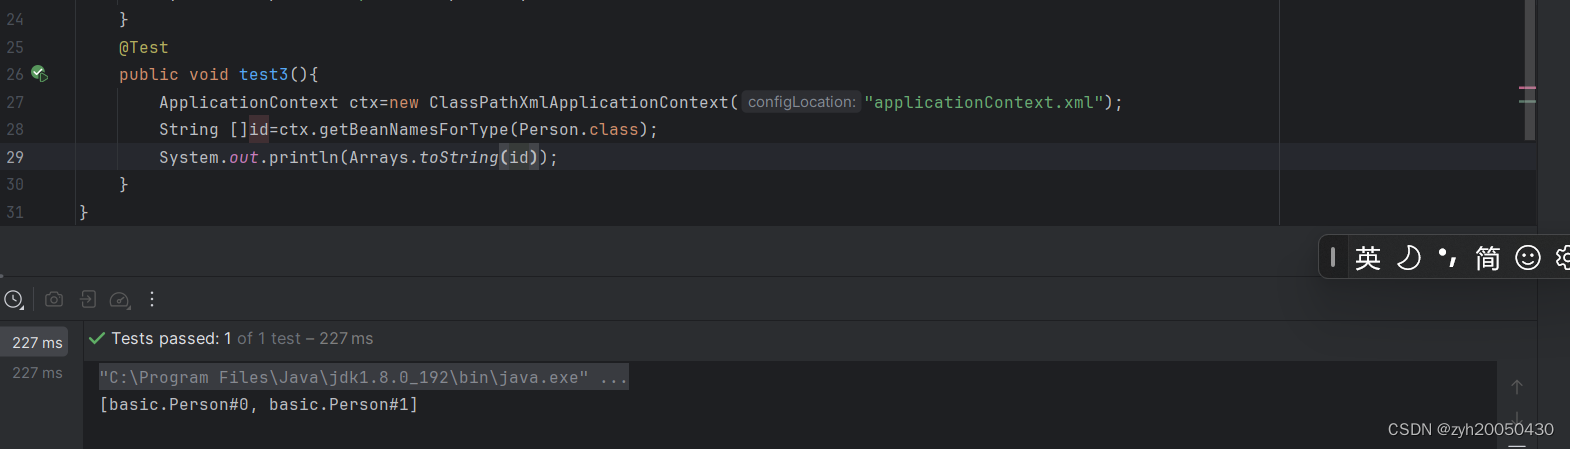Click the red error stripe mark in scrollbar
The width and height of the screenshot is (1570, 449).
click(x=1527, y=88)
